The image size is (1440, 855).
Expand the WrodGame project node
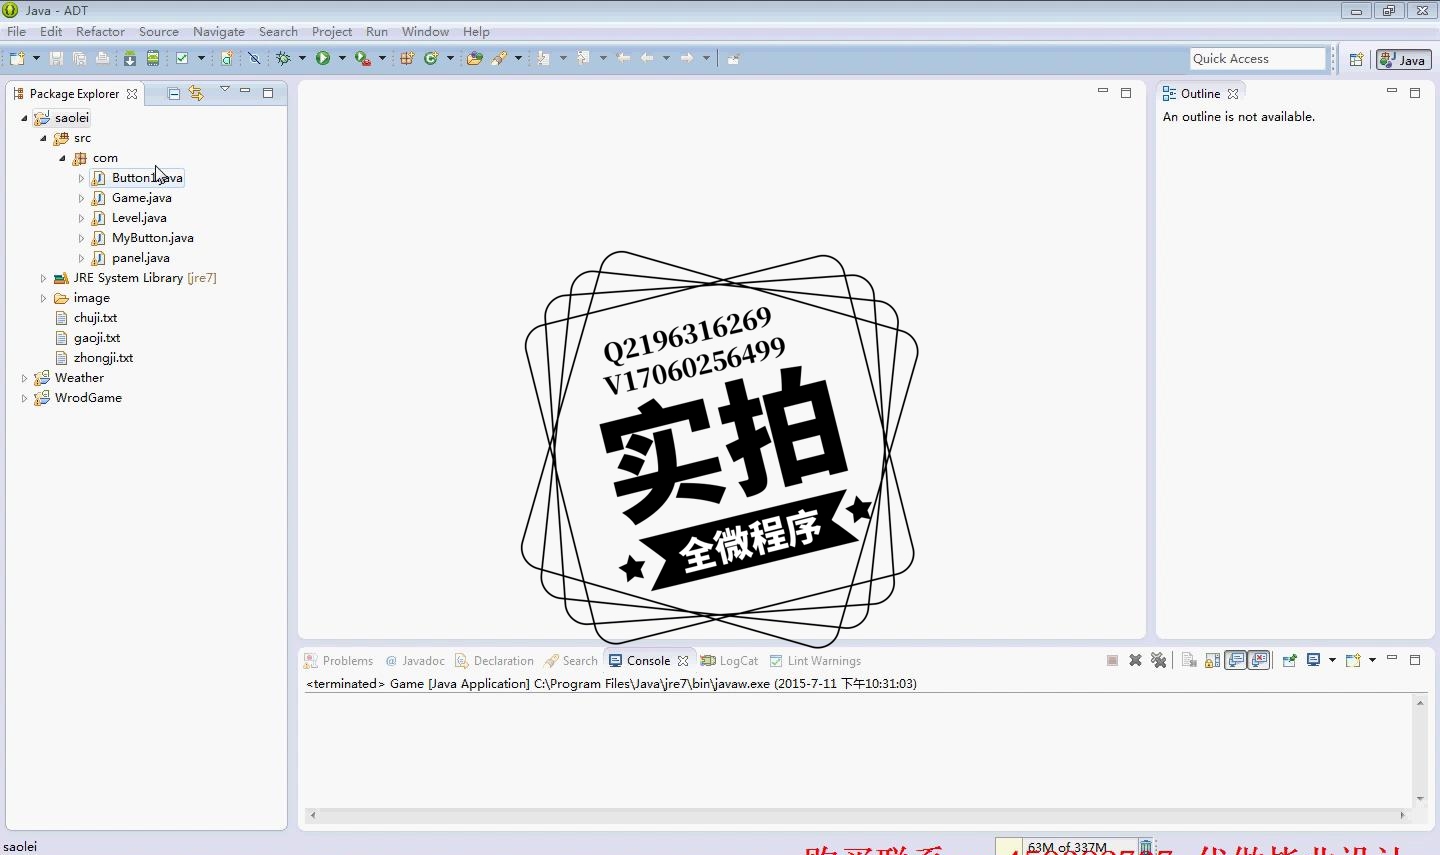pos(25,398)
